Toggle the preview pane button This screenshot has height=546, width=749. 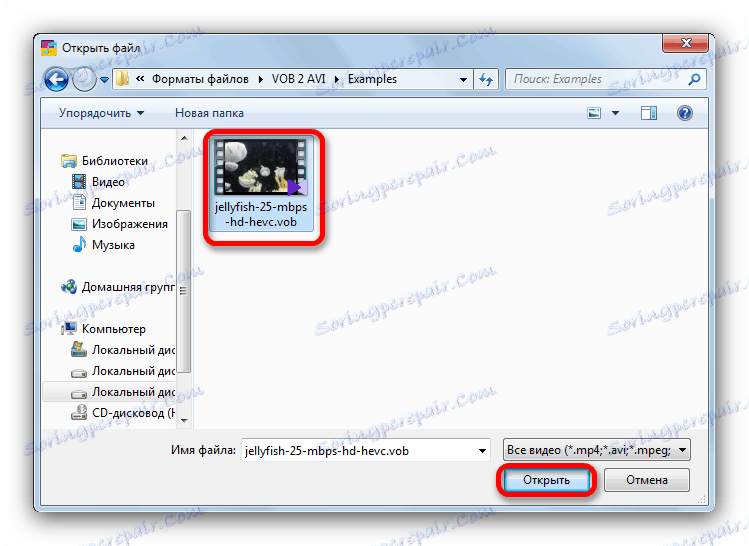(x=648, y=113)
